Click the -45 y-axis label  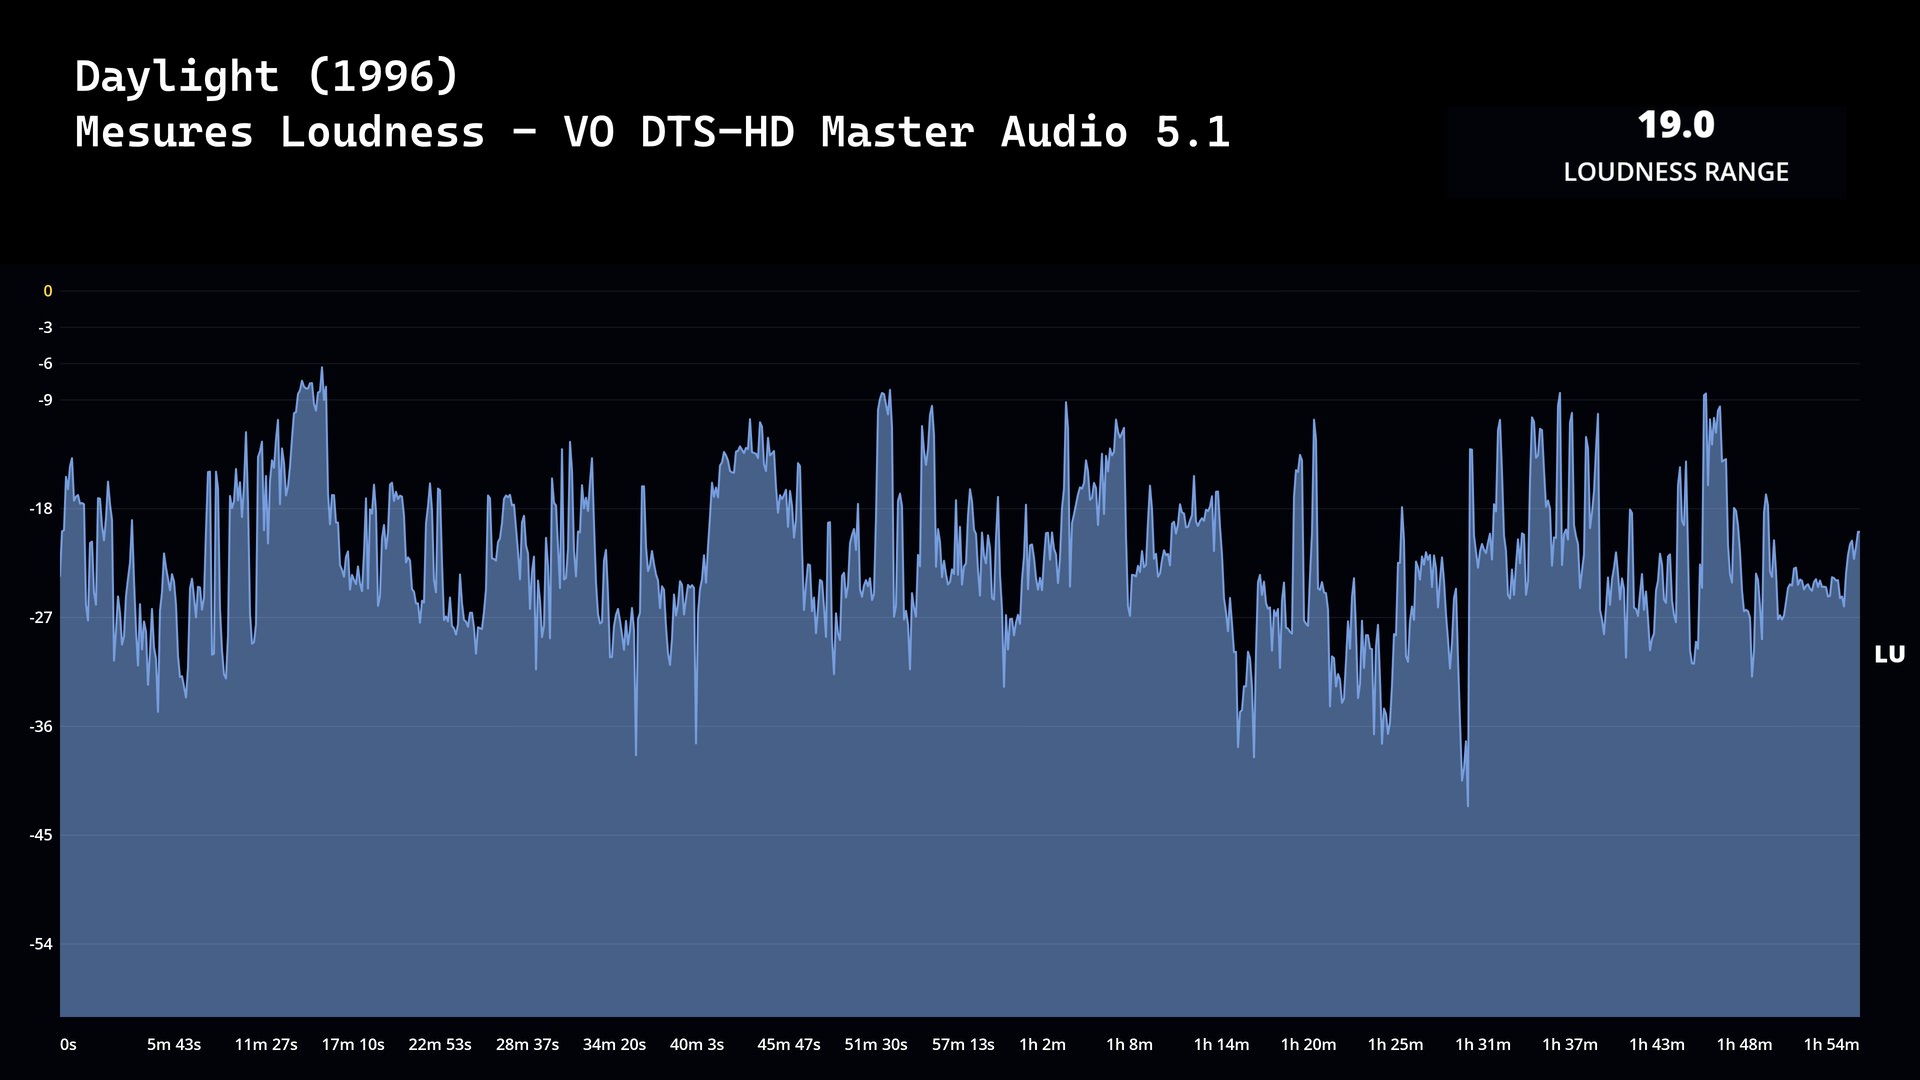[x=41, y=835]
